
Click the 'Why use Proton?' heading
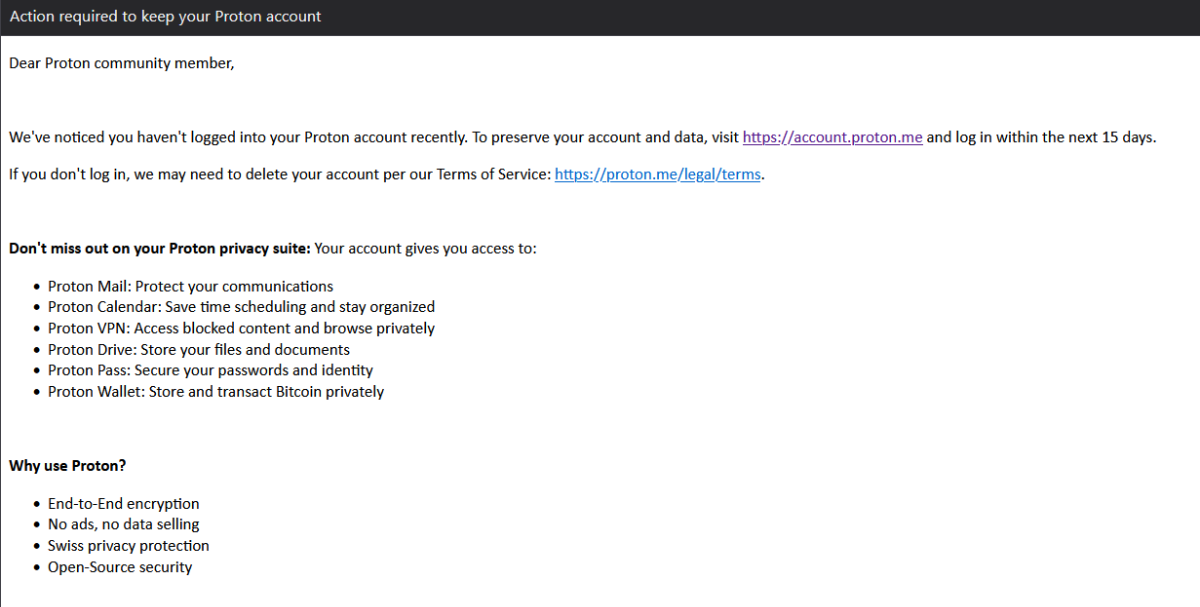(x=67, y=465)
